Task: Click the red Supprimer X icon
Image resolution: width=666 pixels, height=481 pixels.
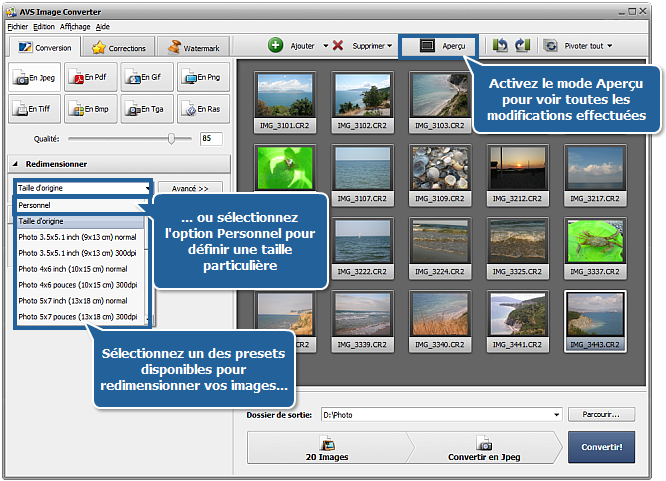Action: click(x=338, y=46)
